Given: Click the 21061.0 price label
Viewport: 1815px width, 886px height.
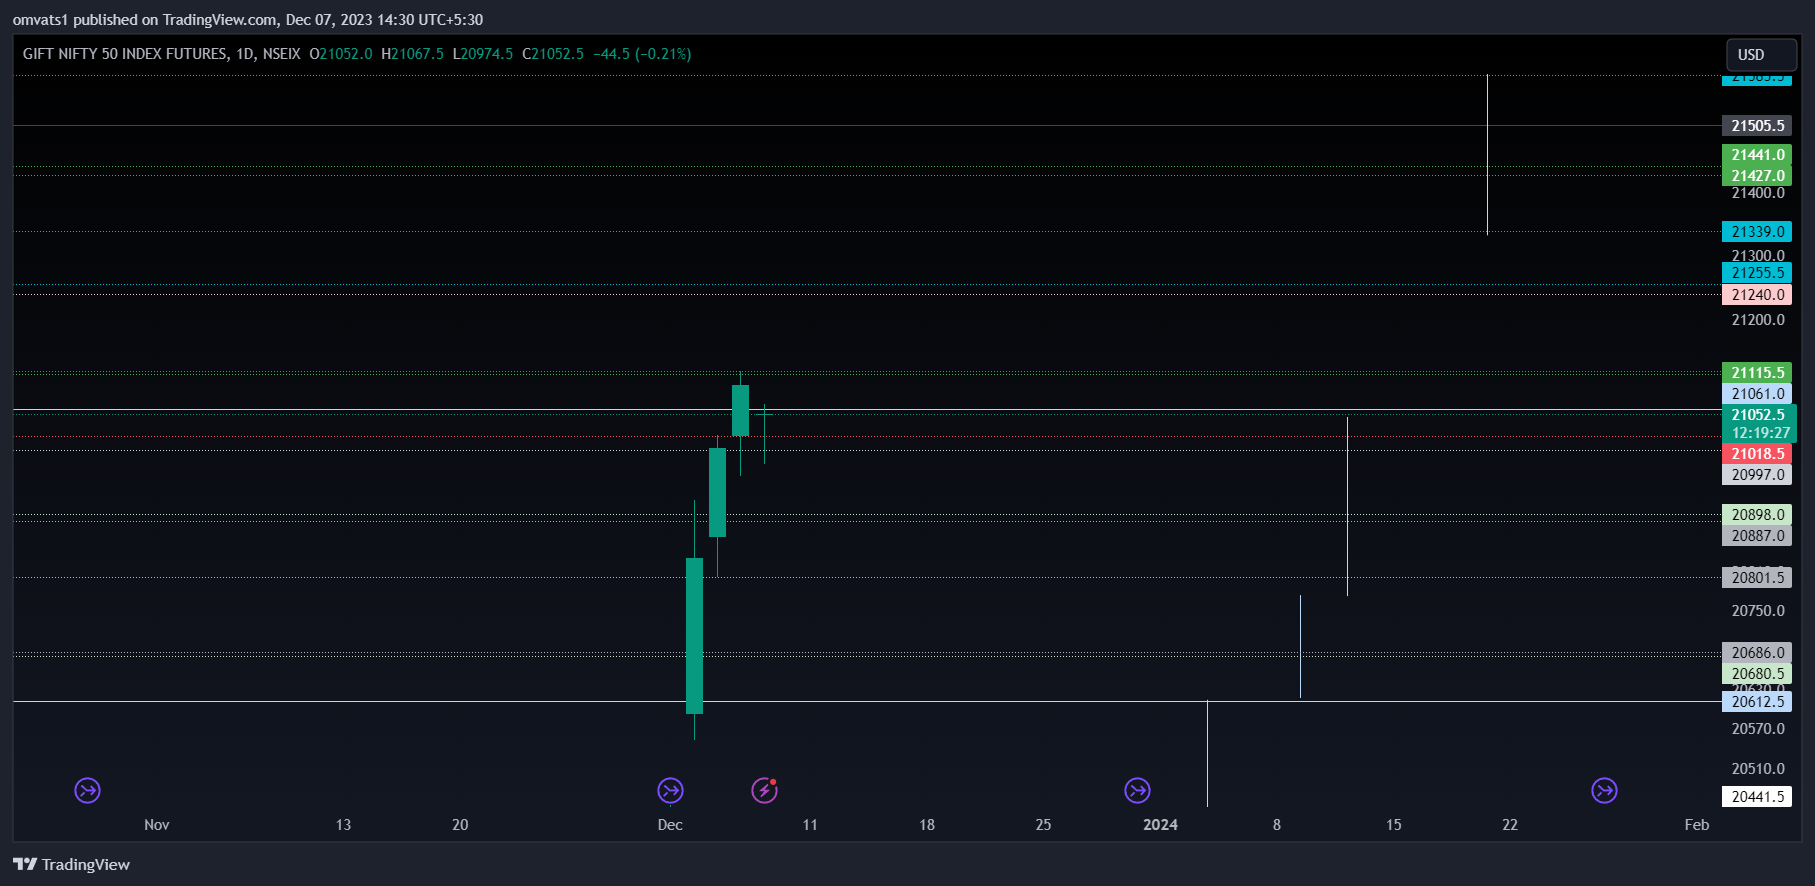Looking at the screenshot, I should click(x=1757, y=394).
